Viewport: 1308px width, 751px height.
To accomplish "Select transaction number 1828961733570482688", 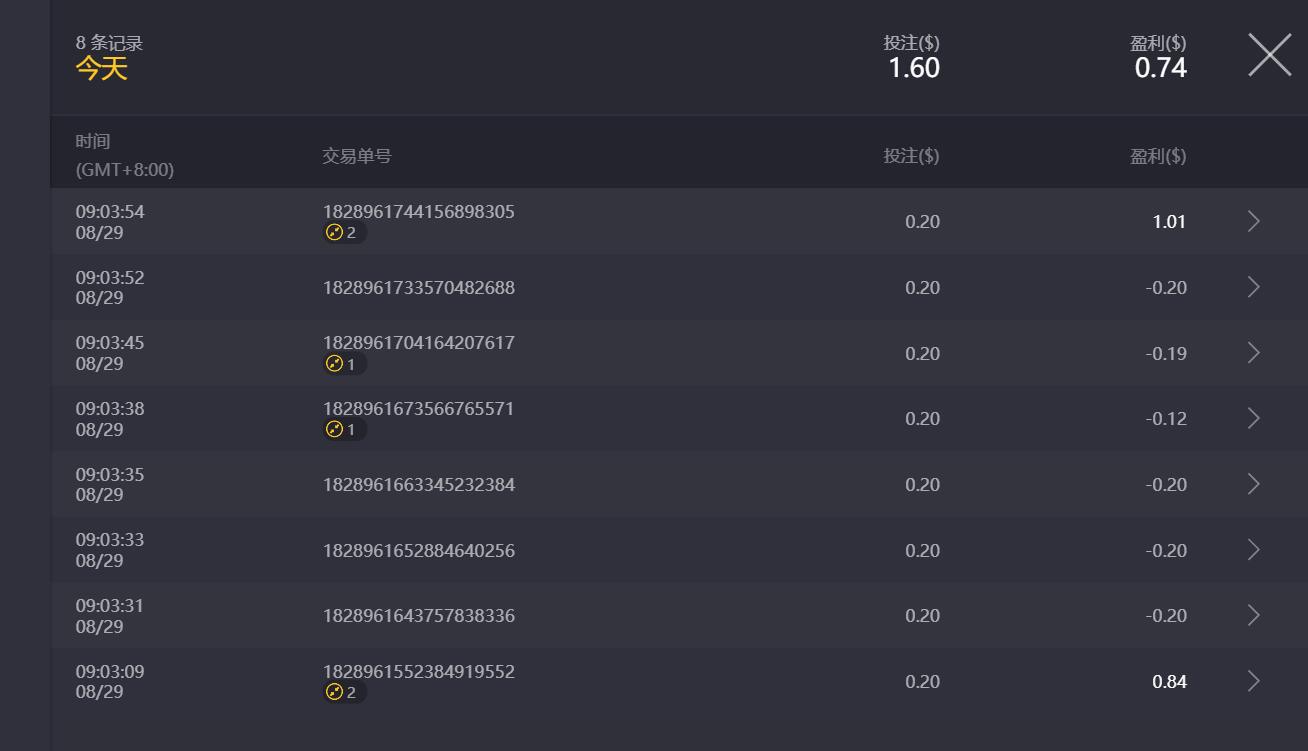I will [418, 288].
